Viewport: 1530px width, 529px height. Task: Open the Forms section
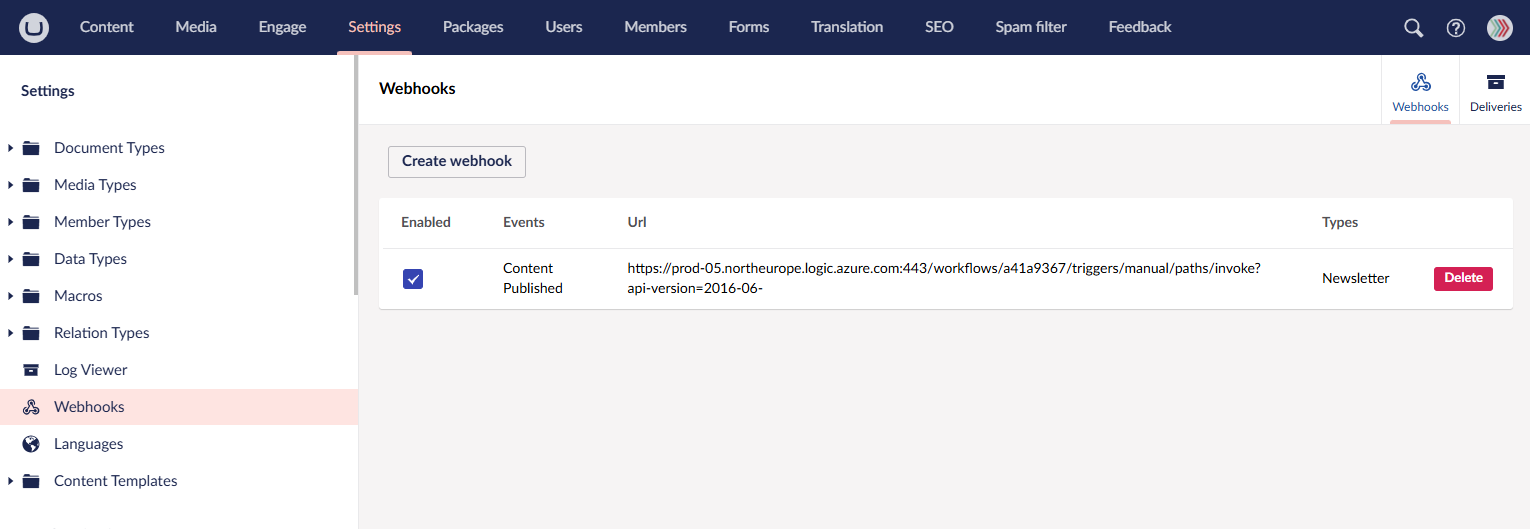(x=749, y=27)
